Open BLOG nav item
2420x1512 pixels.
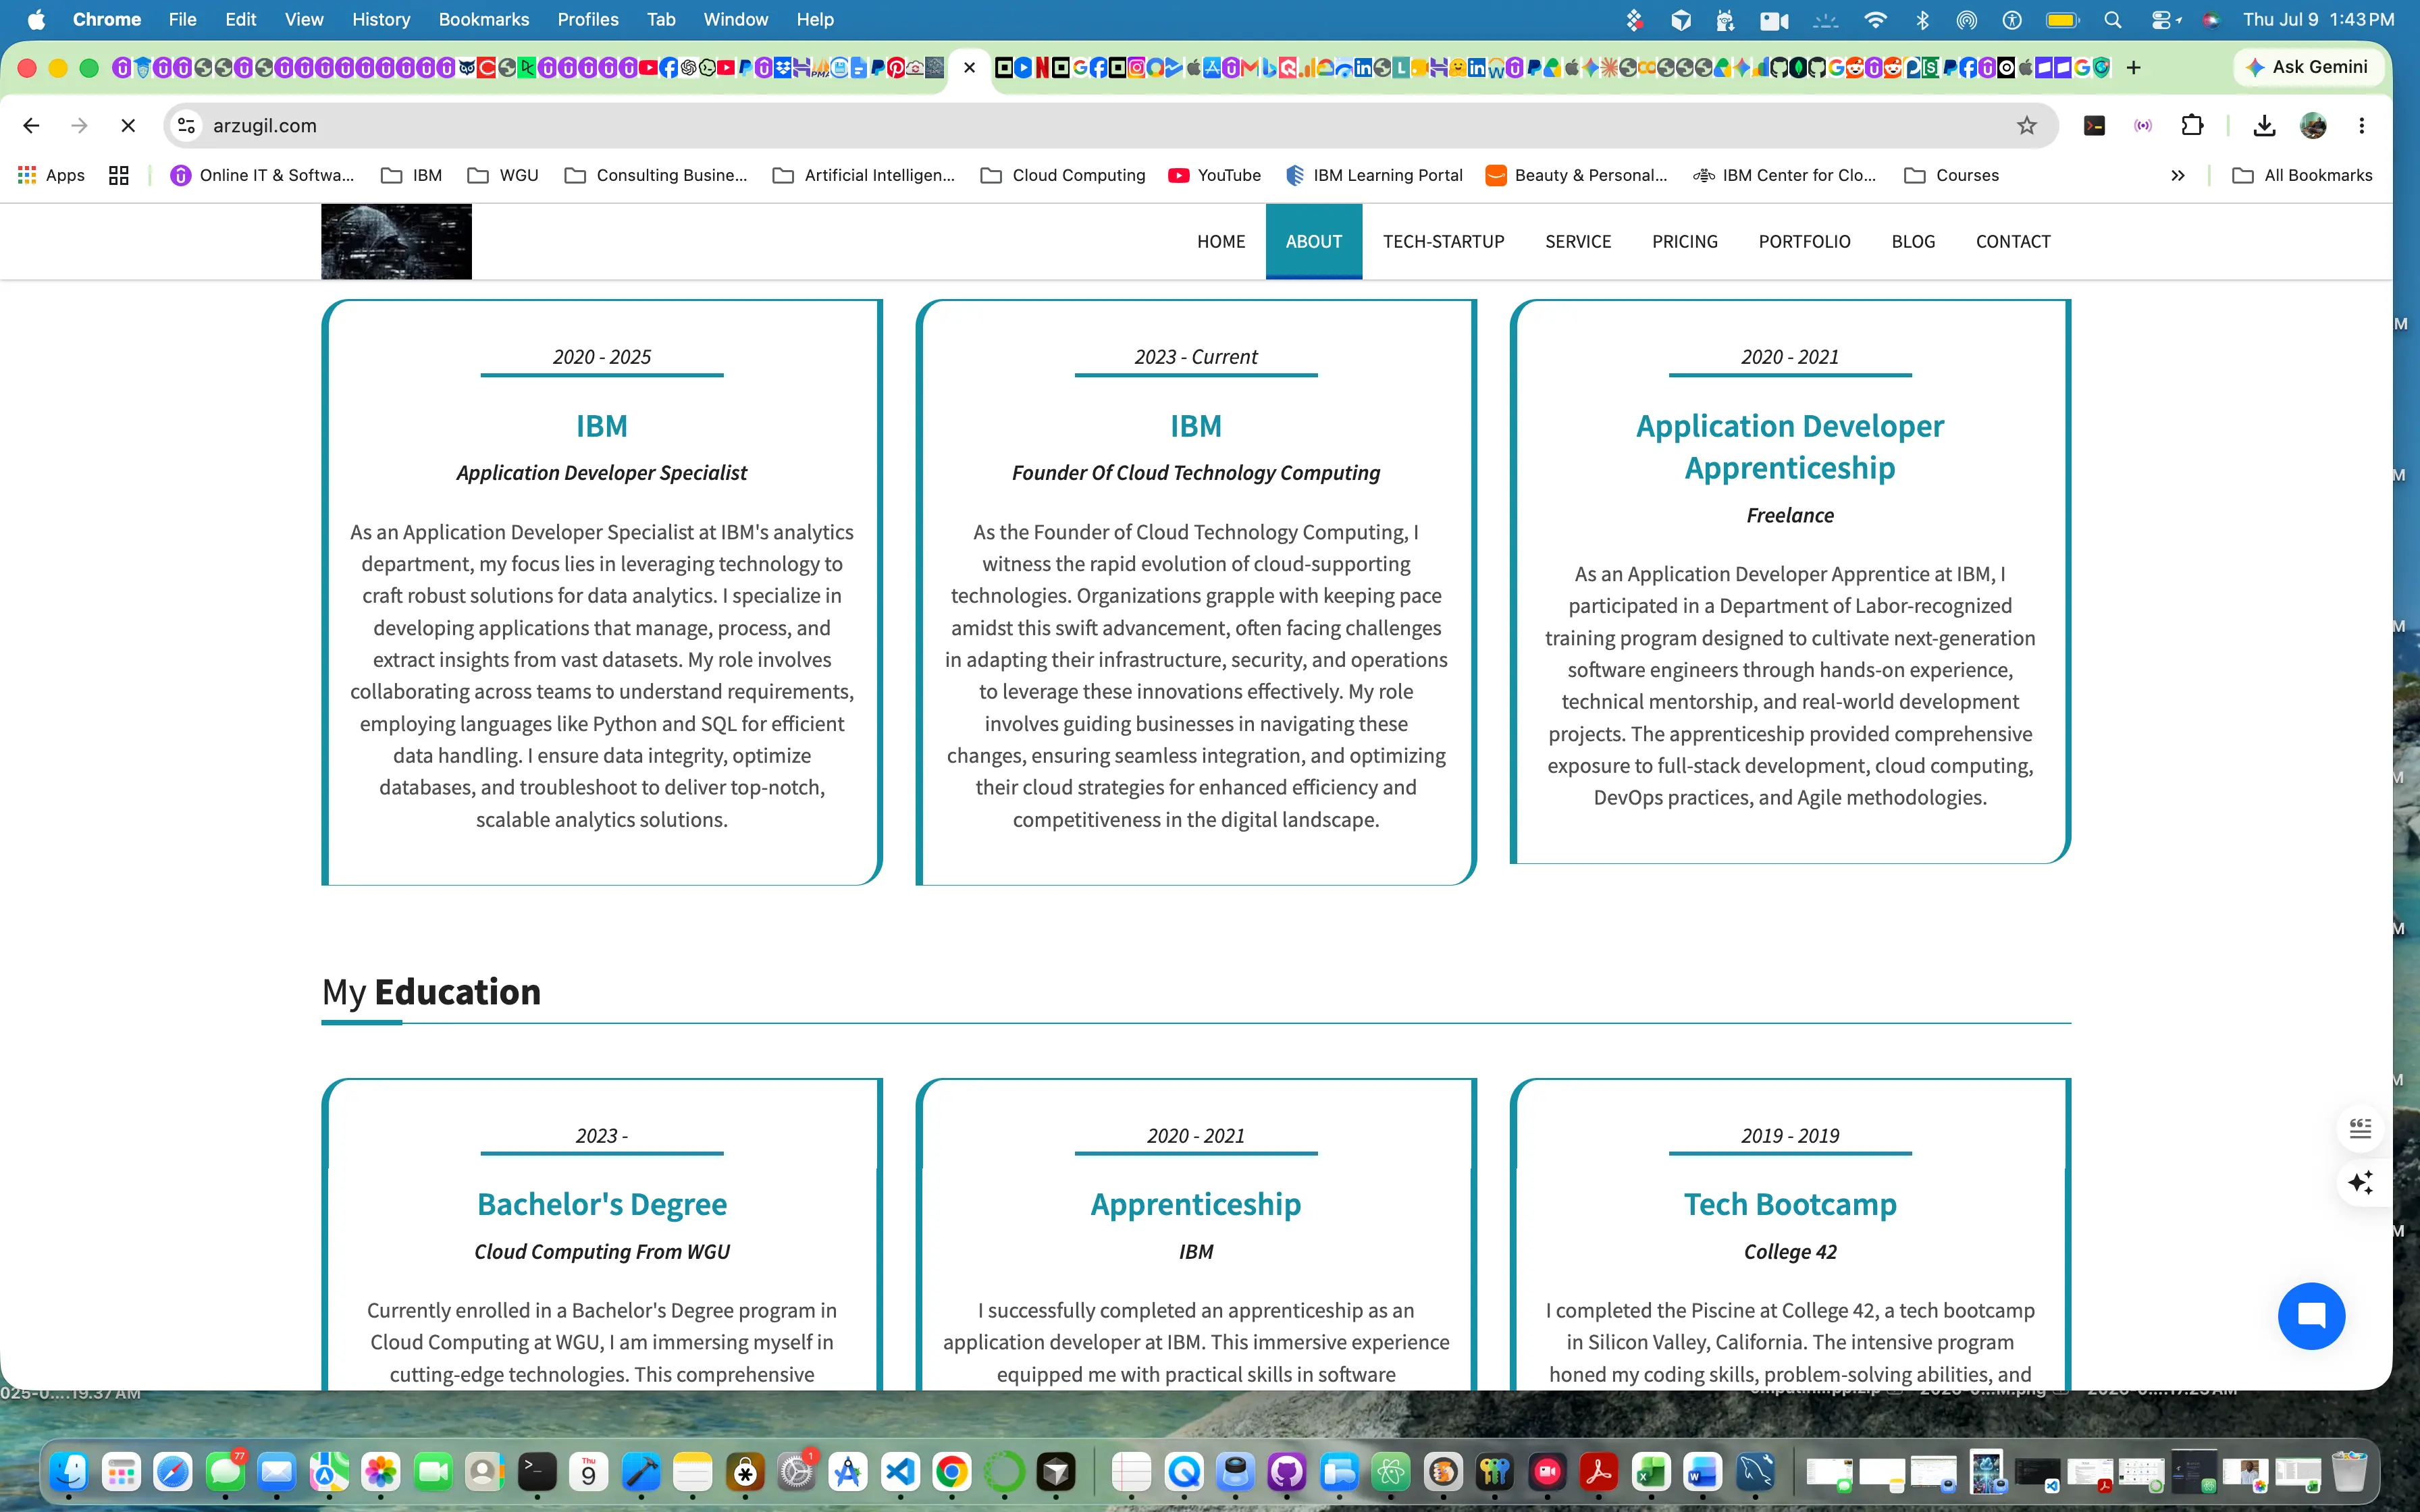point(1913,241)
